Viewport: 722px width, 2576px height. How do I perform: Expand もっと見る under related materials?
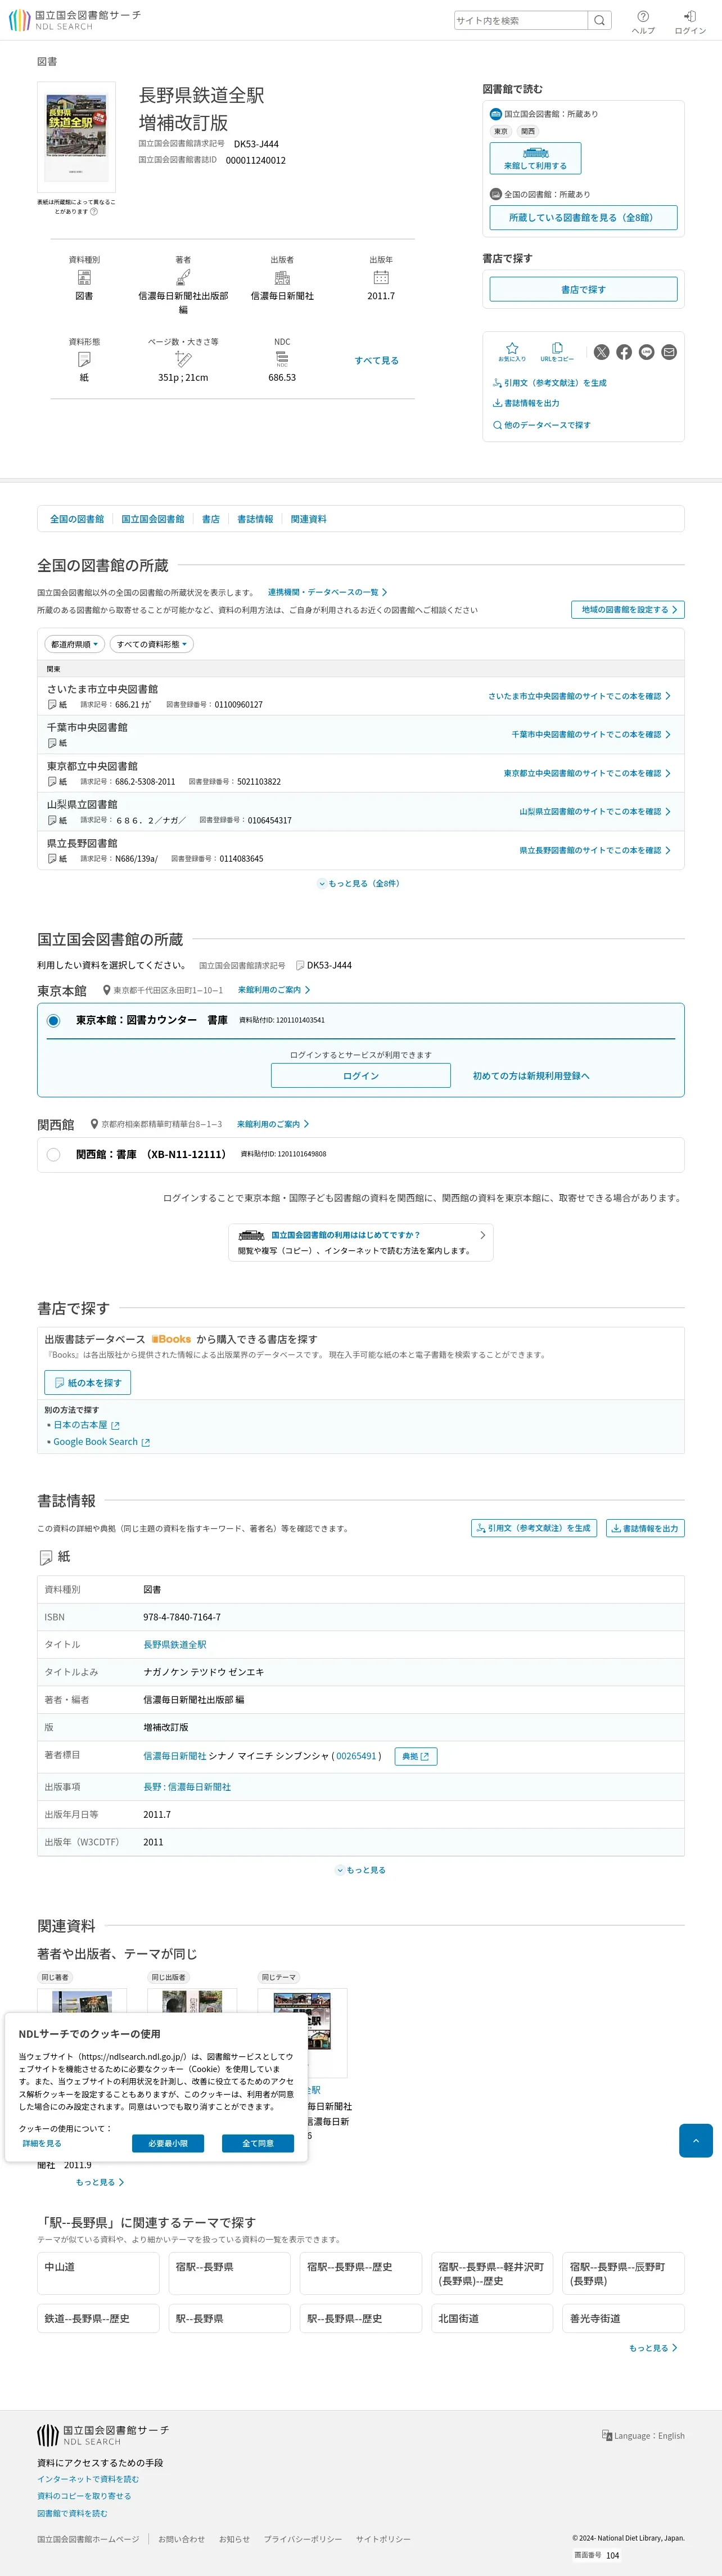coord(100,2182)
